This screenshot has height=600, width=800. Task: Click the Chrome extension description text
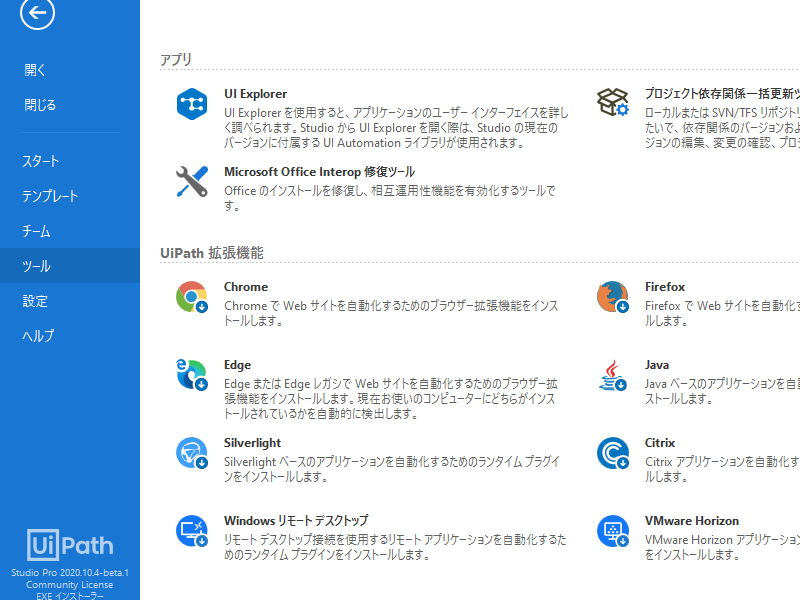pos(391,313)
